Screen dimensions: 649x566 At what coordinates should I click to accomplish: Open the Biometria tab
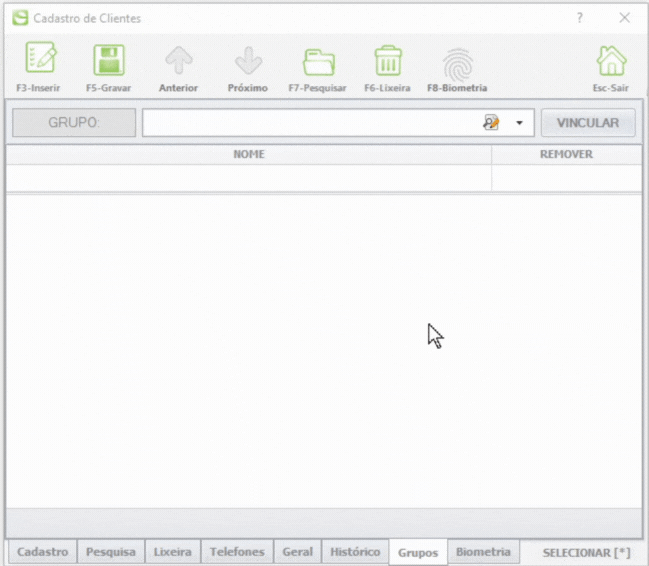coord(483,552)
